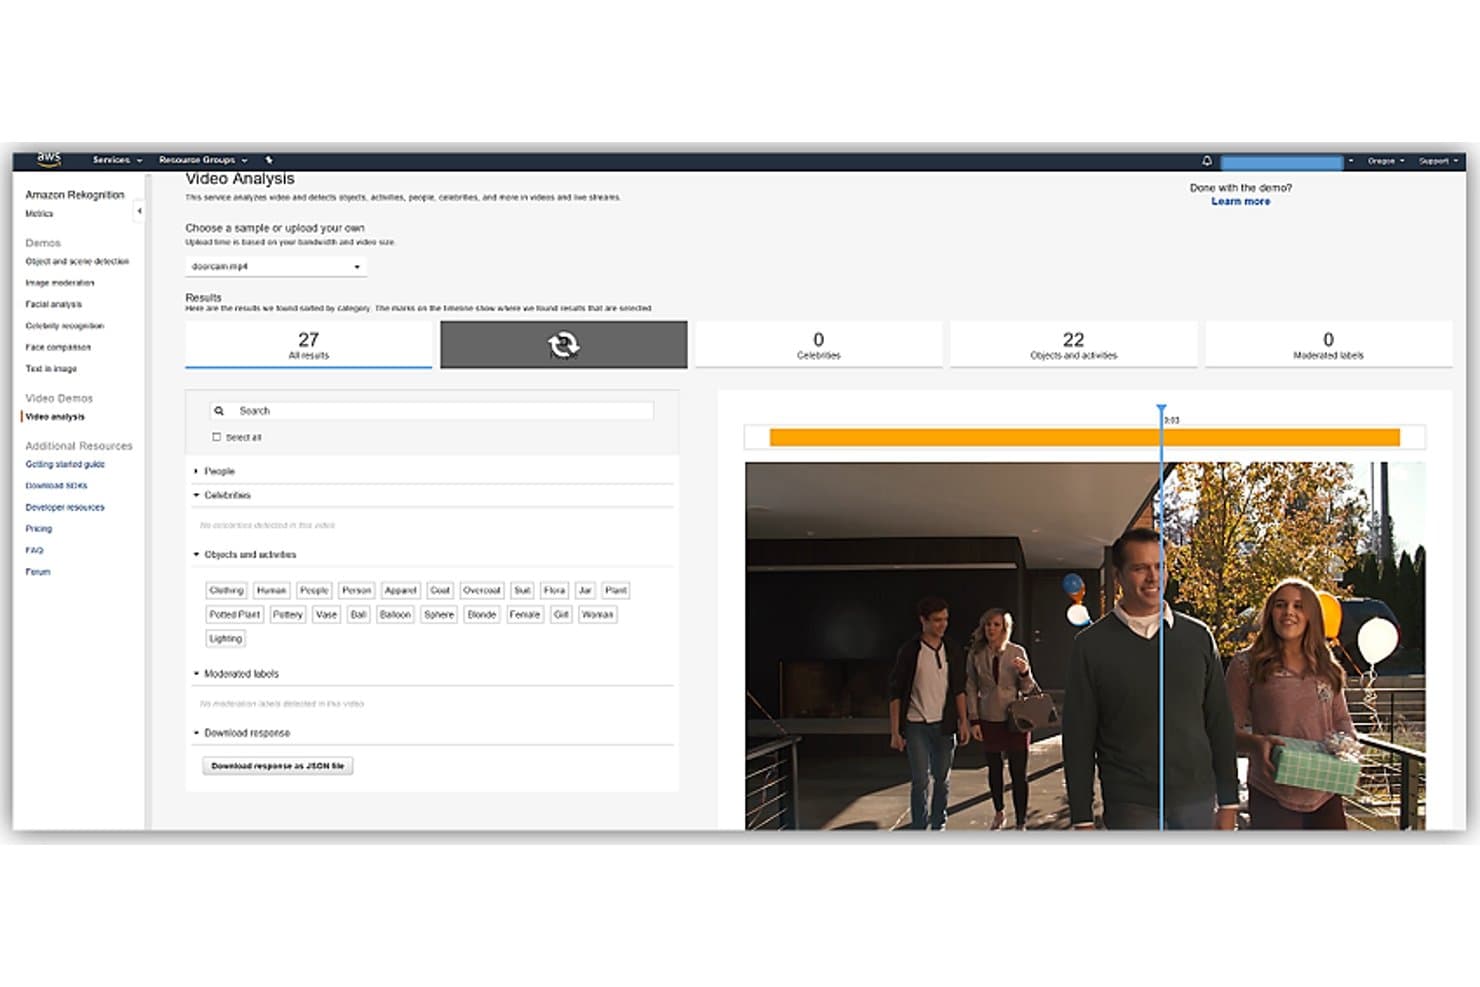The image size is (1480, 987).
Task: Click the orange video timeline bar
Action: [x=1084, y=437]
